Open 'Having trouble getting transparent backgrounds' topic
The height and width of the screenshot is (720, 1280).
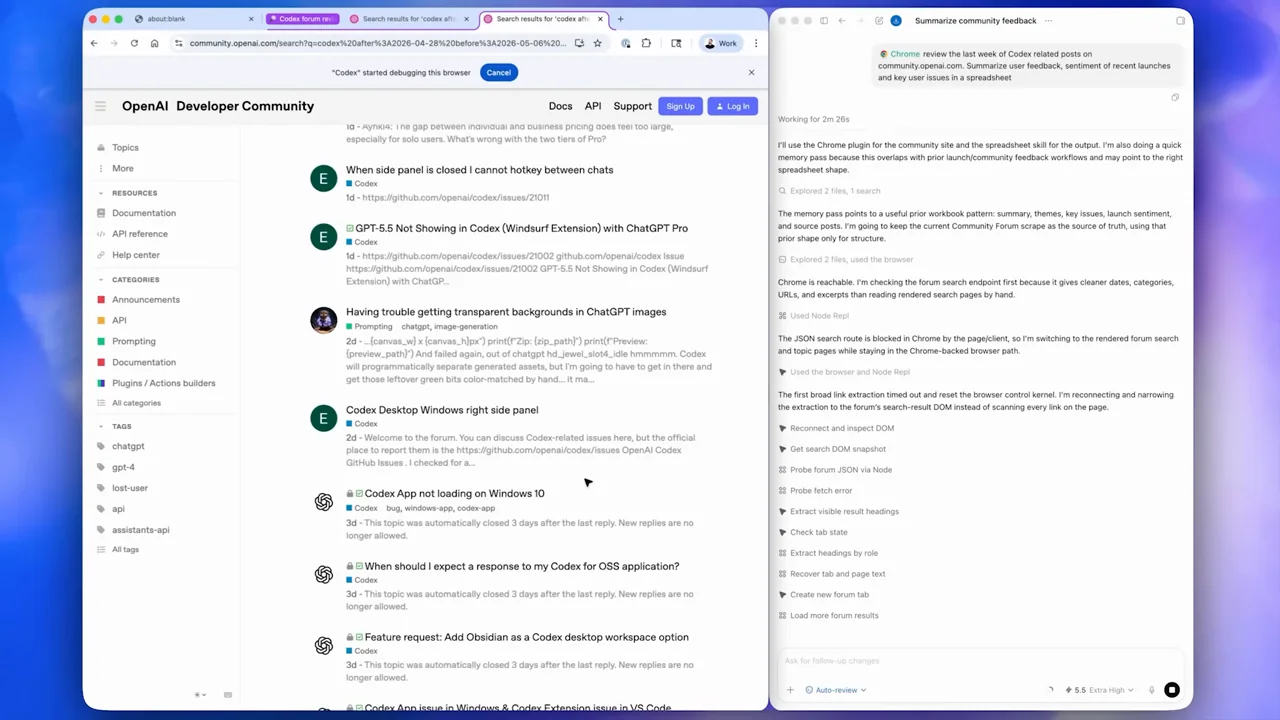pyautogui.click(x=506, y=312)
